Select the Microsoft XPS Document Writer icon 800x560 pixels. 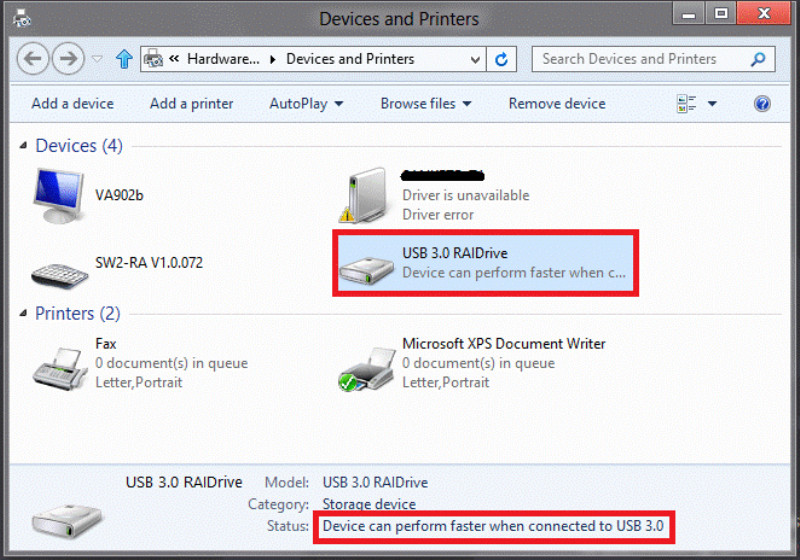pyautogui.click(x=366, y=369)
